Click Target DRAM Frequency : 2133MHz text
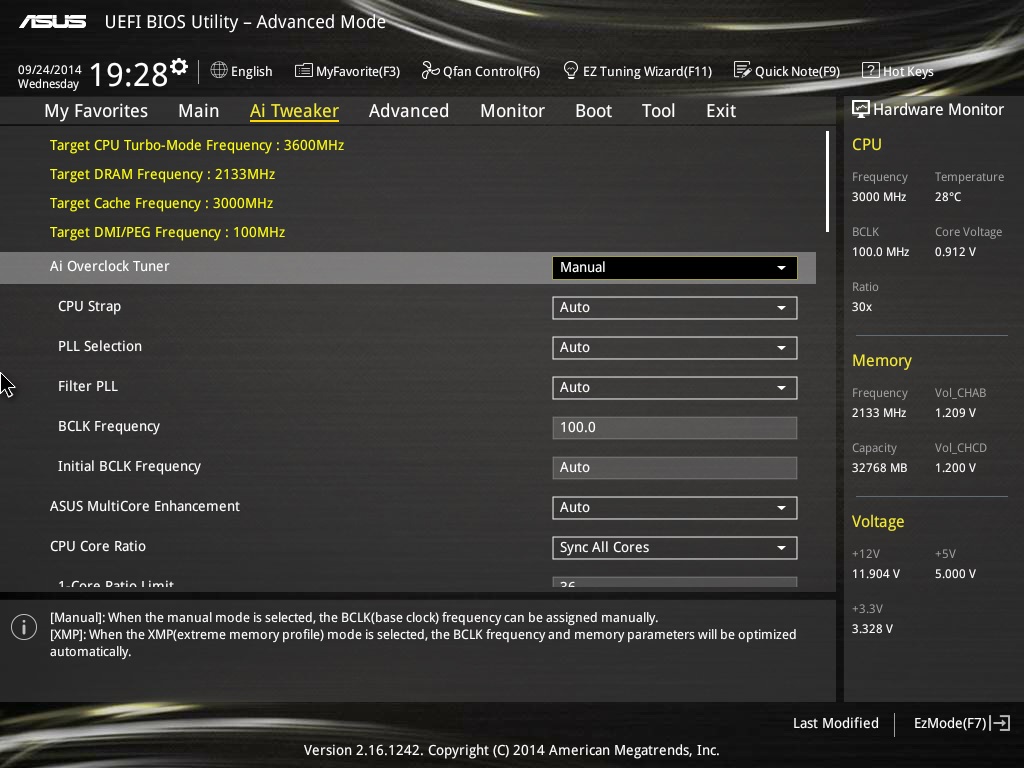 [163, 174]
